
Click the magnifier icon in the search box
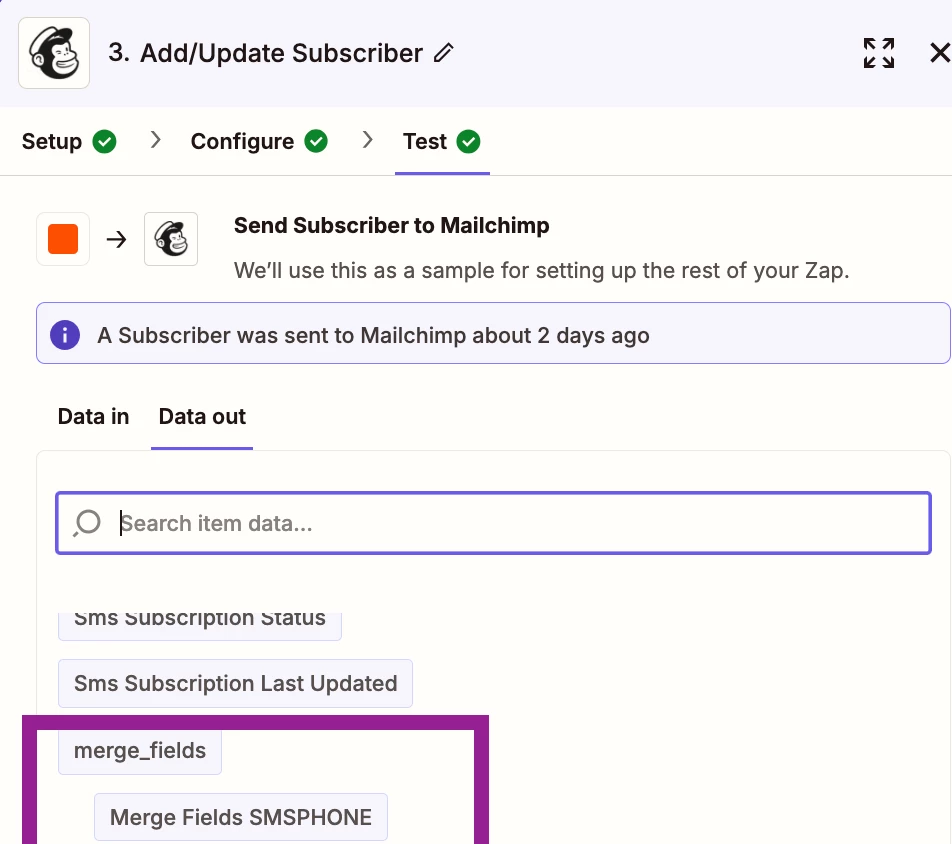87,523
